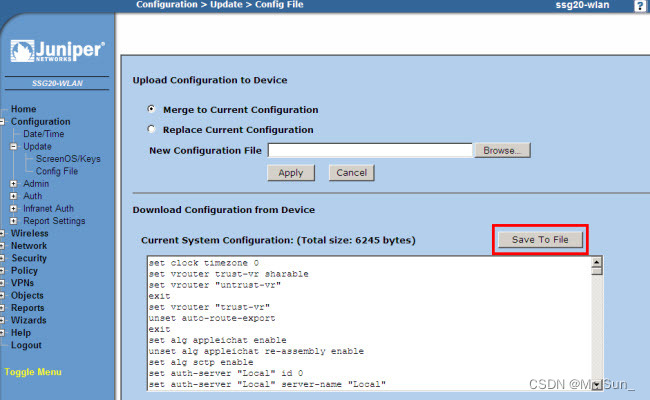Viewport: 650px width, 400px height.
Task: Open the Security menu
Action: pyautogui.click(x=29, y=258)
